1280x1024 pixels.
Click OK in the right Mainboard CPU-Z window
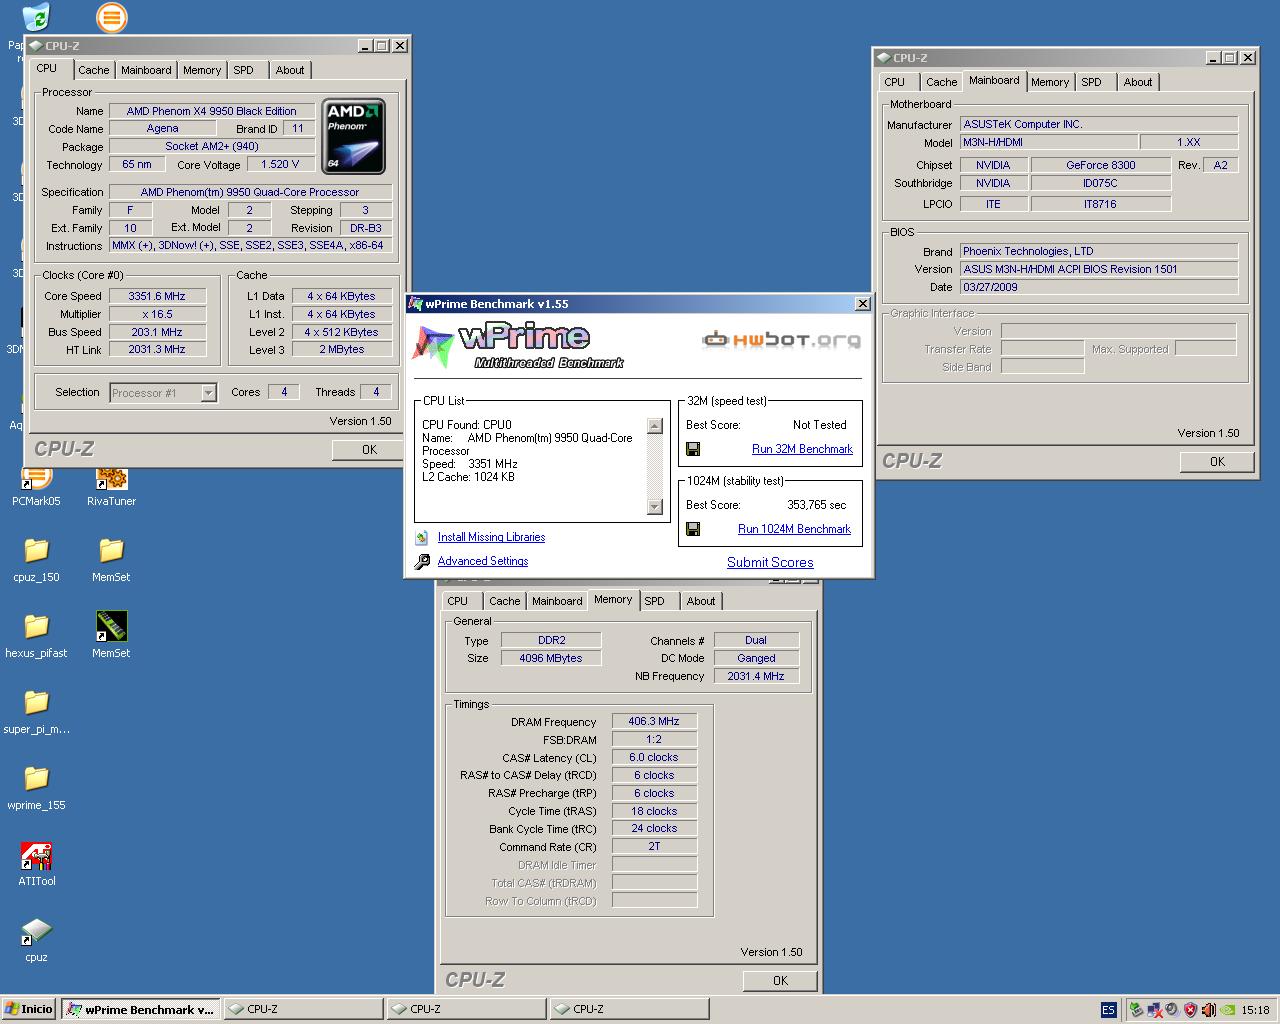1217,462
